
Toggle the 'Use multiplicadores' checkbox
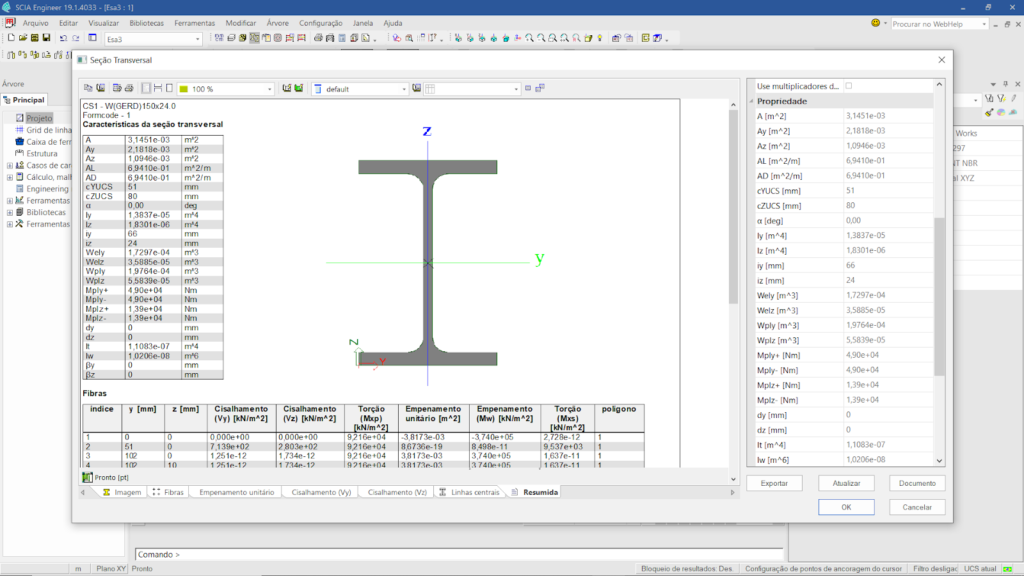(849, 86)
